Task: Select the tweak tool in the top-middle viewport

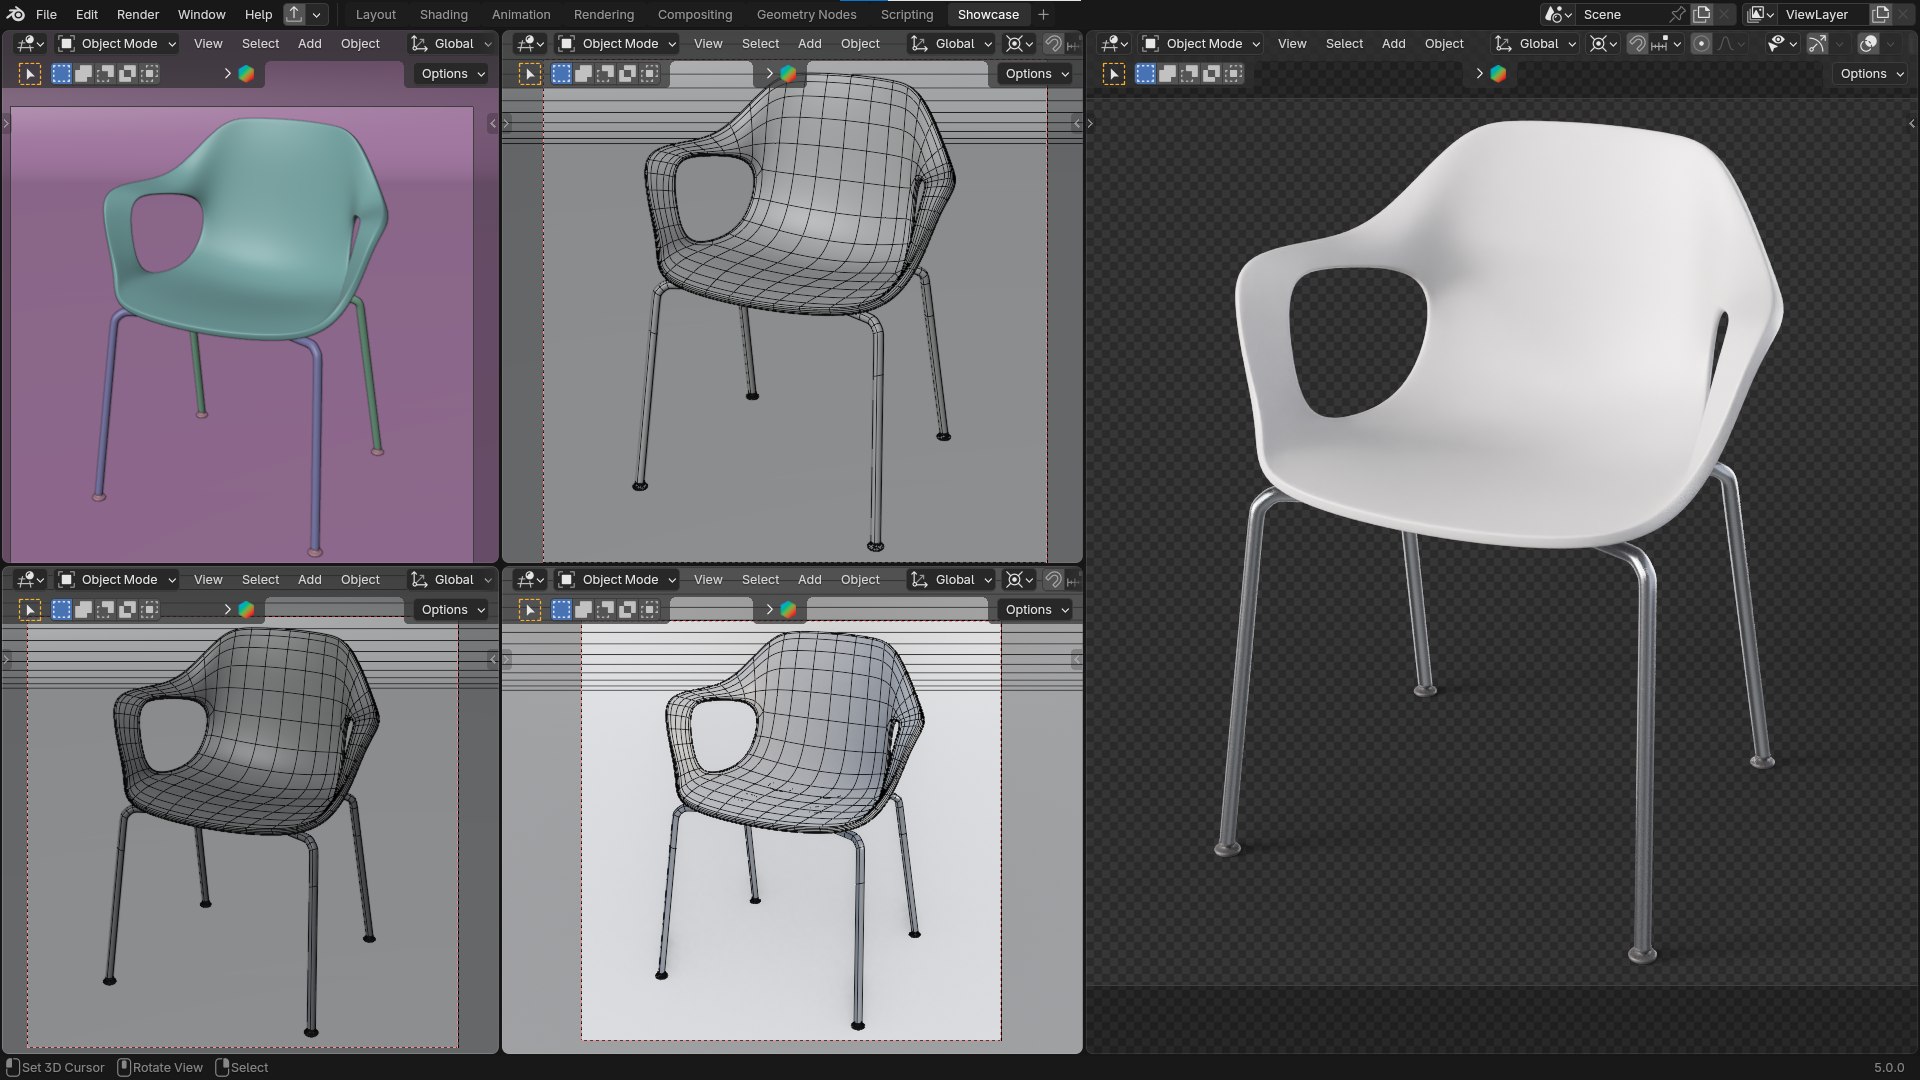Action: [530, 73]
